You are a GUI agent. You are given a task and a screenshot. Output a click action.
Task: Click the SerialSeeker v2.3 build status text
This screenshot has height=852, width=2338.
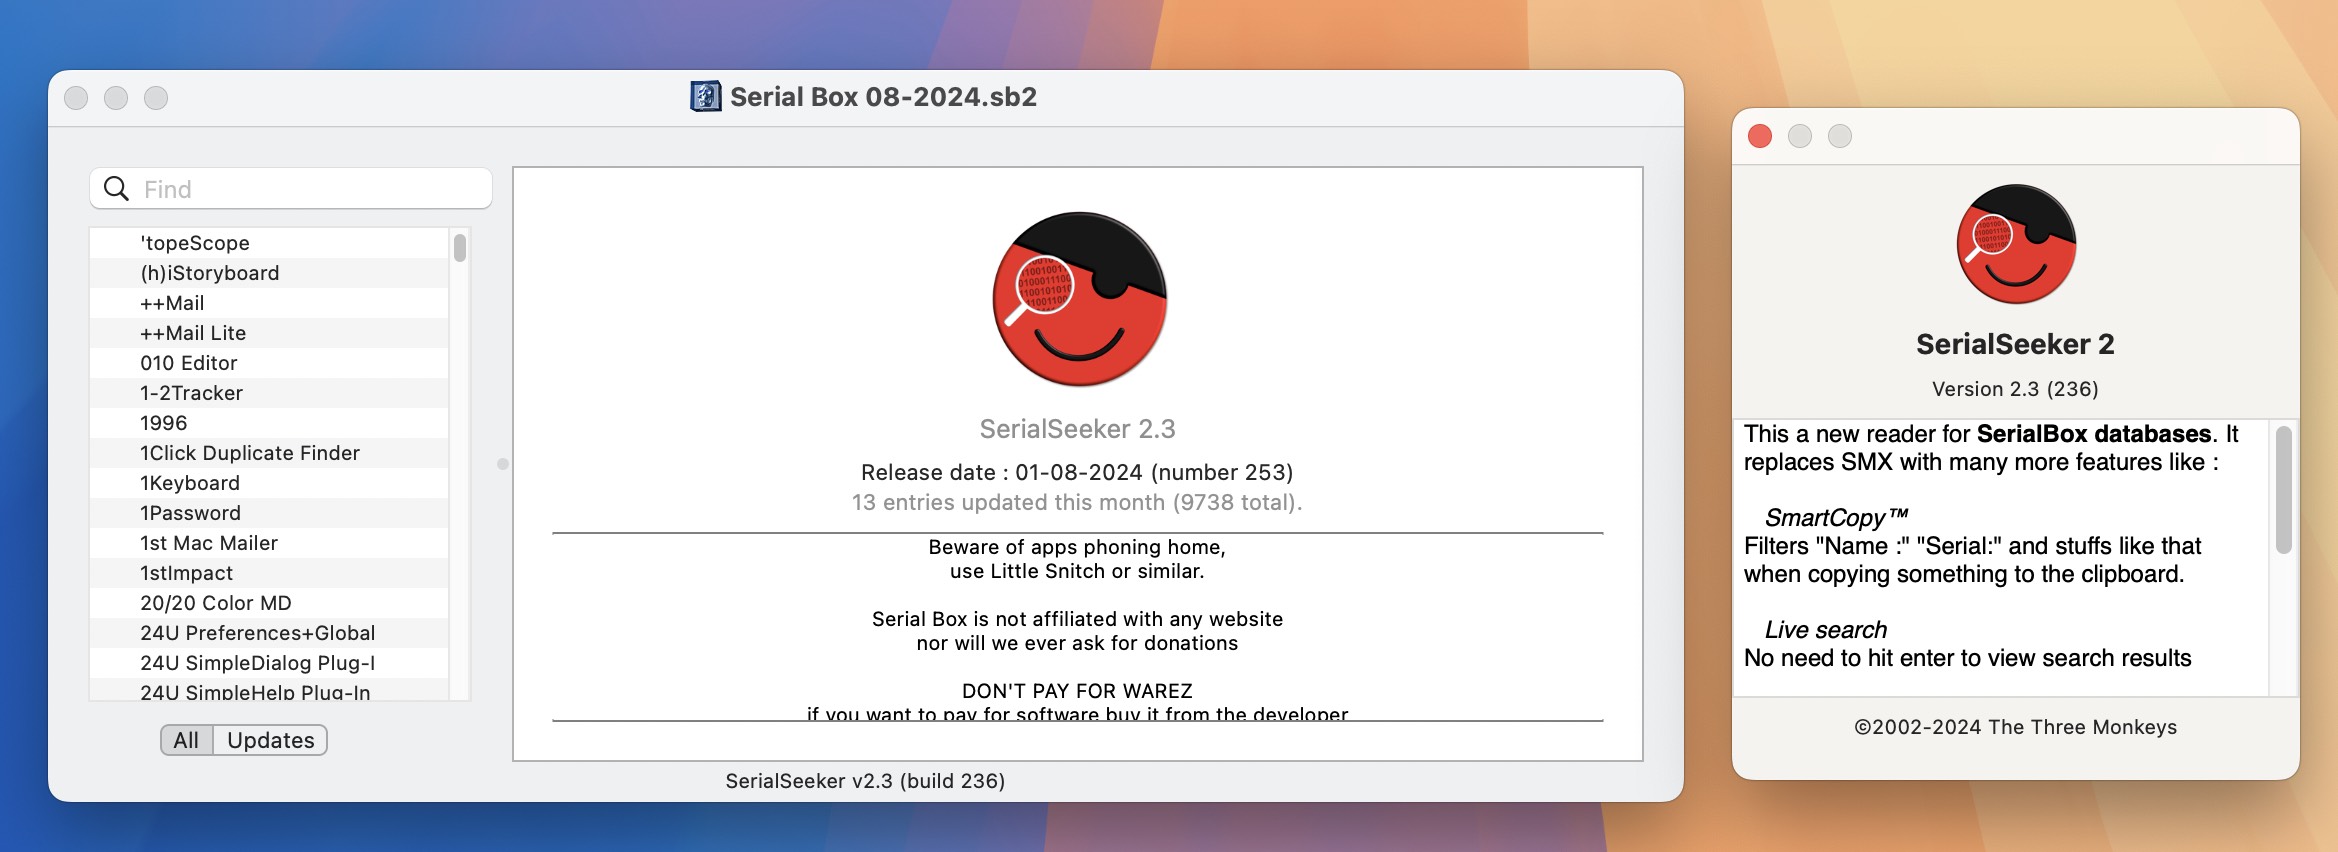865,781
